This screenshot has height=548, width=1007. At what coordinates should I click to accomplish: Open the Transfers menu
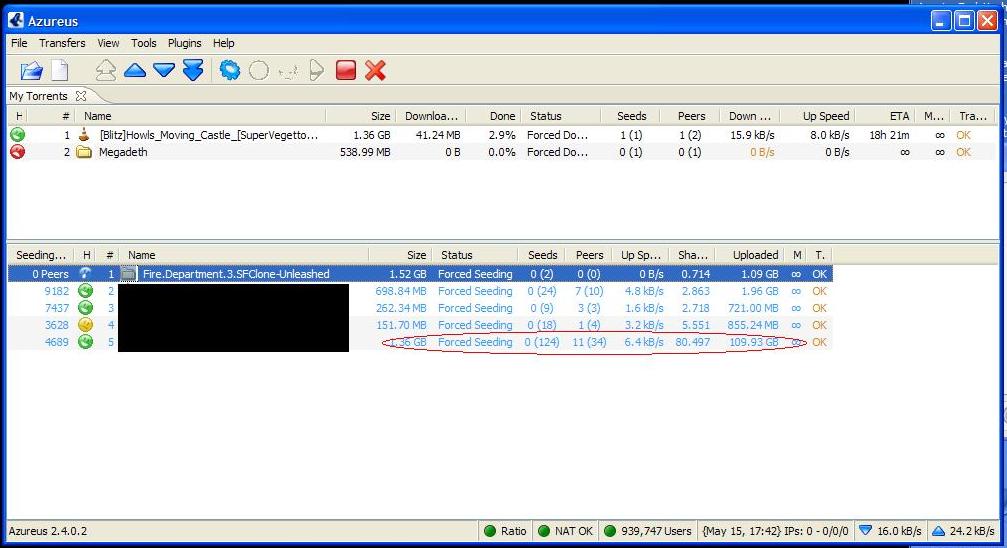(62, 43)
